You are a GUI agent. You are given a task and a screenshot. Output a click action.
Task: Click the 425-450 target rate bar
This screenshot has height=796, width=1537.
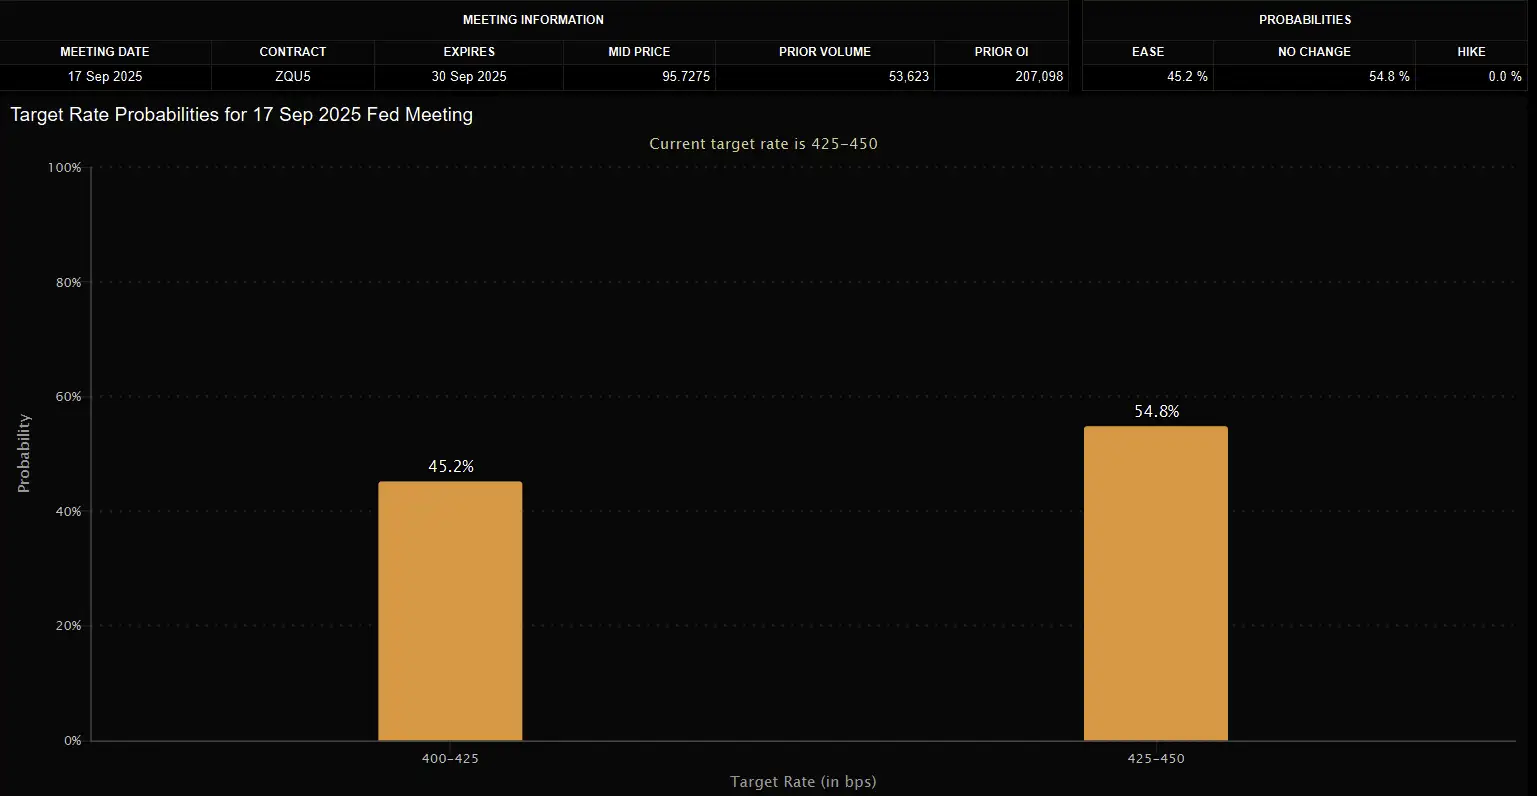pos(1155,584)
